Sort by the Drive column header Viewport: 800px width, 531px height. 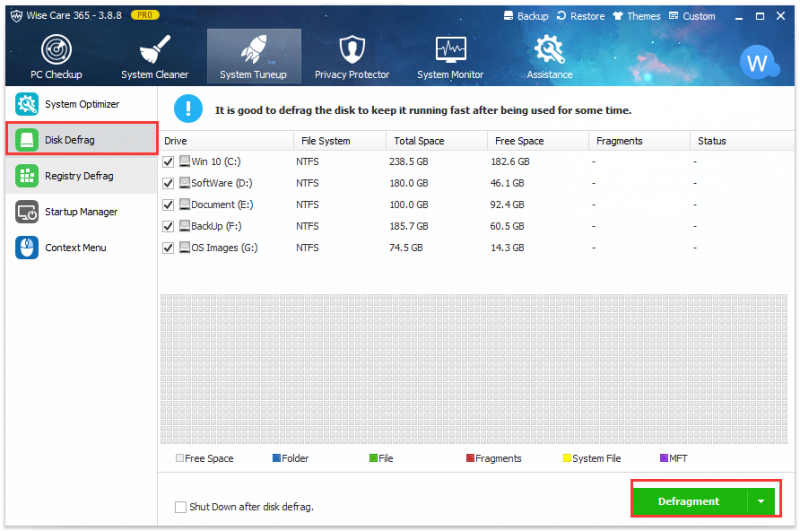click(226, 141)
